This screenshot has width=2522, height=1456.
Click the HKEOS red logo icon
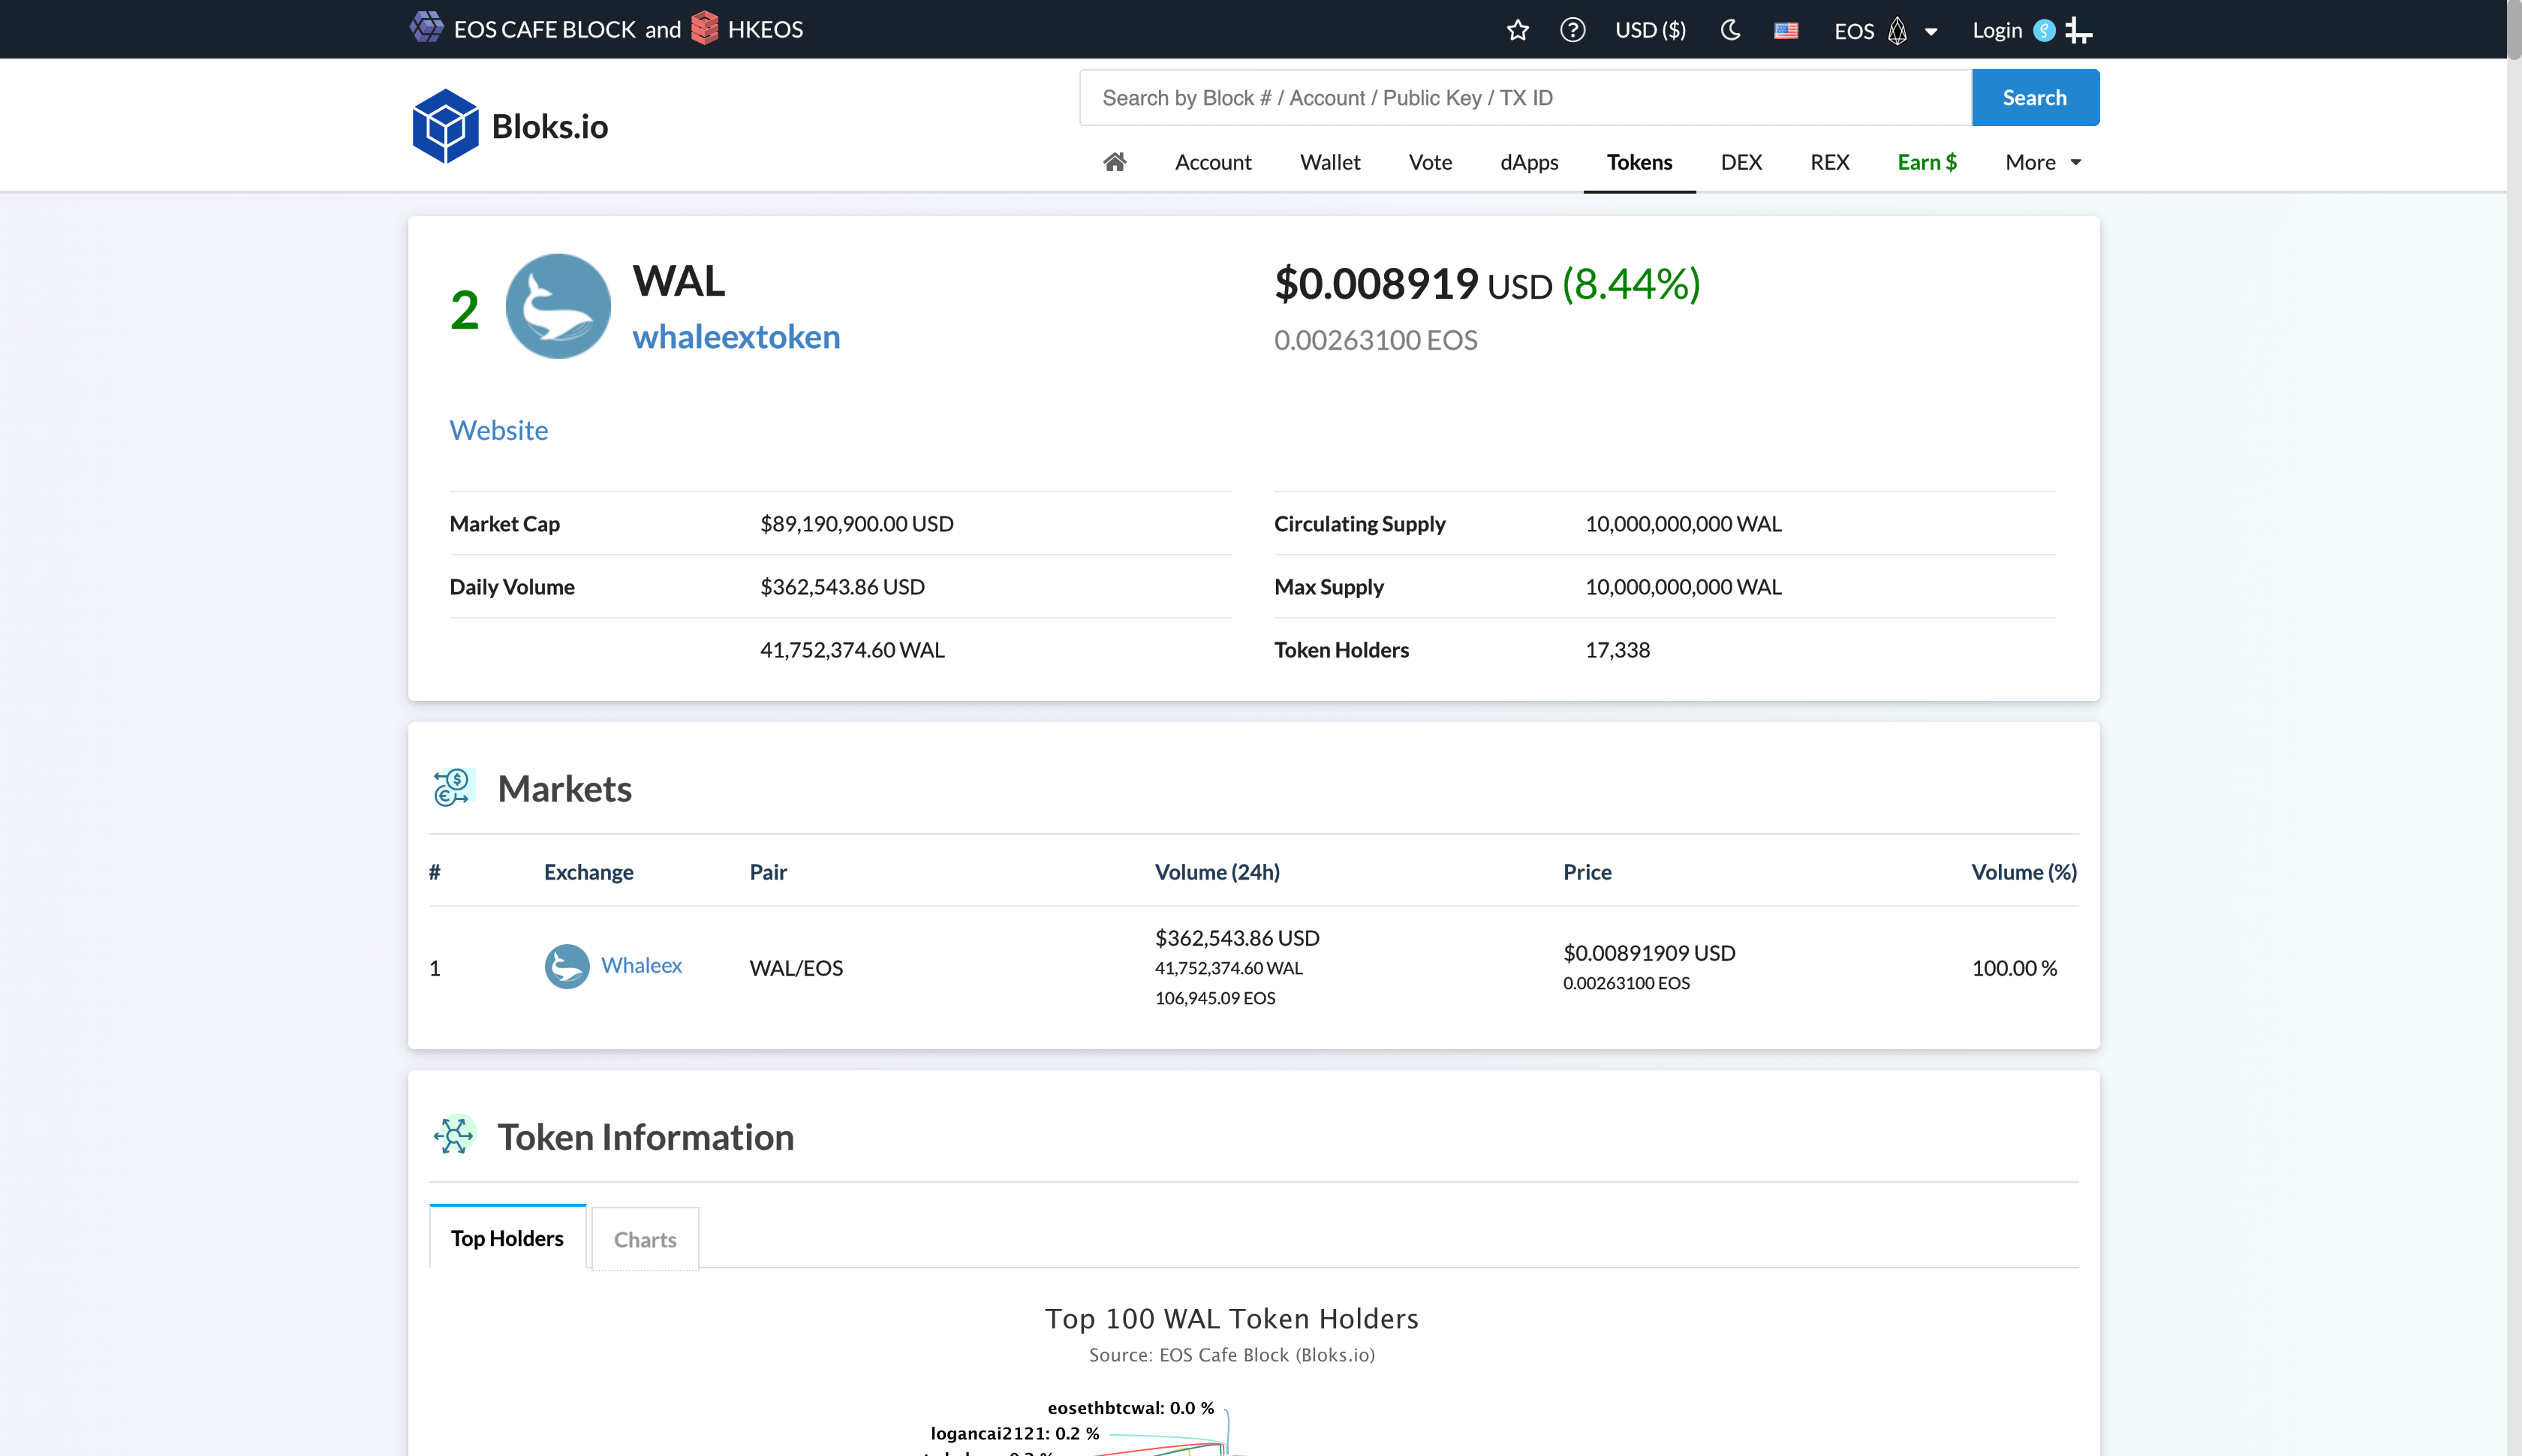pyautogui.click(x=704, y=28)
